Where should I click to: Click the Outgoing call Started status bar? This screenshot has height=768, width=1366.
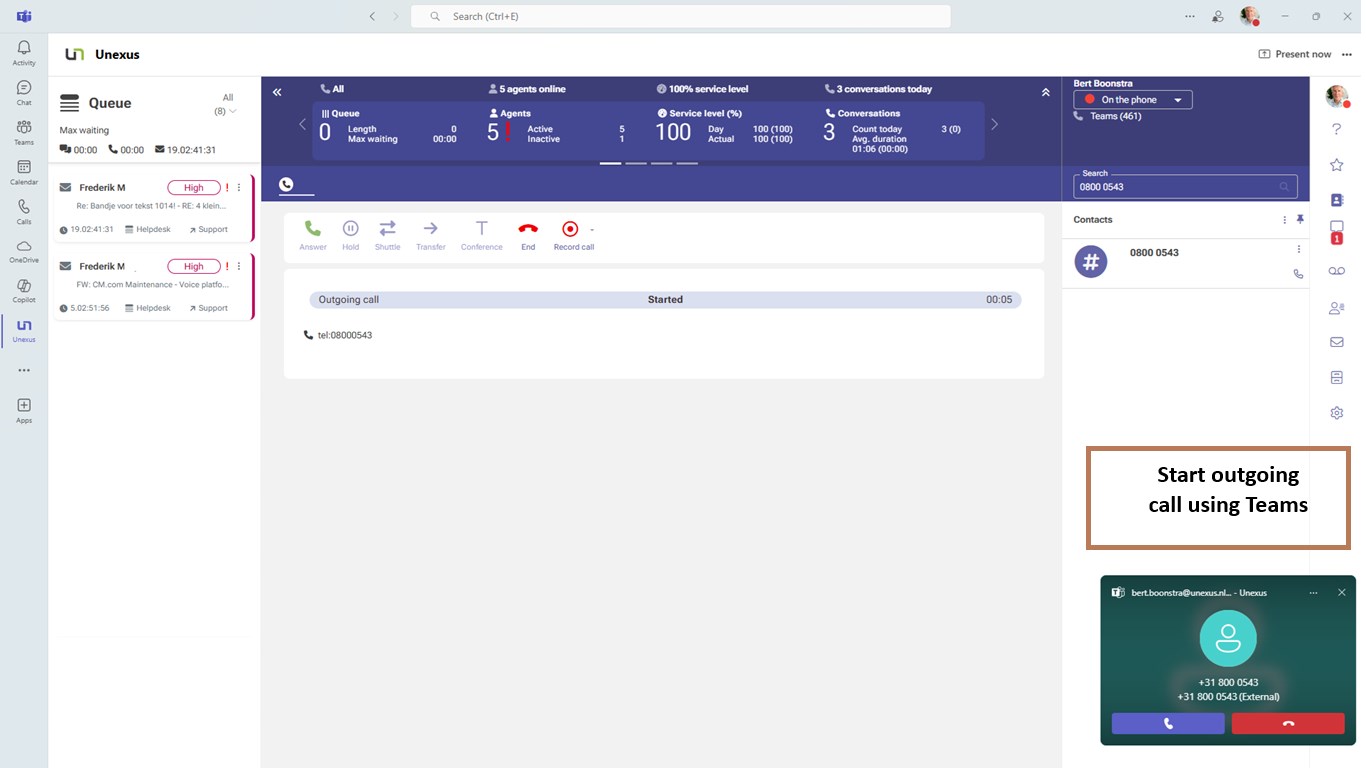665,299
